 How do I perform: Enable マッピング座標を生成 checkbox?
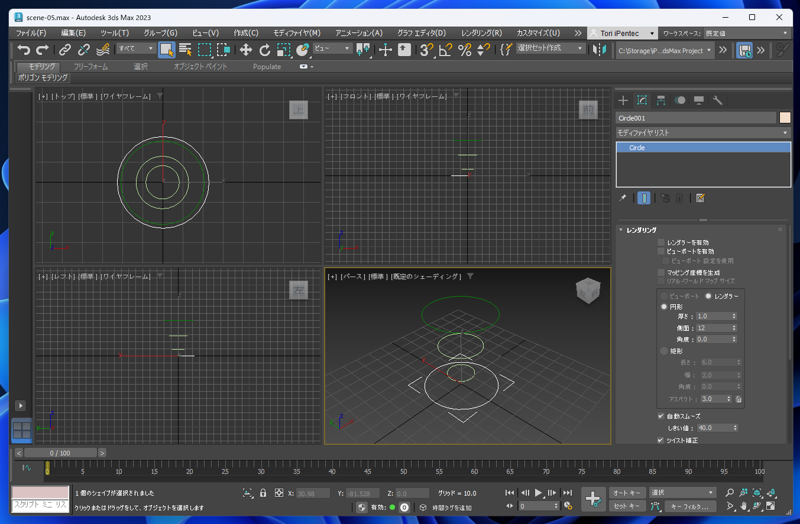pos(661,272)
